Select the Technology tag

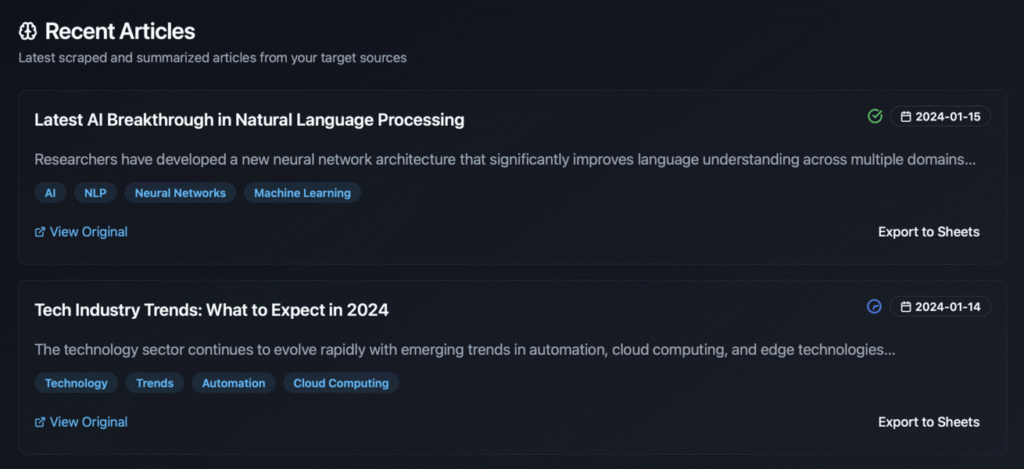pos(76,383)
